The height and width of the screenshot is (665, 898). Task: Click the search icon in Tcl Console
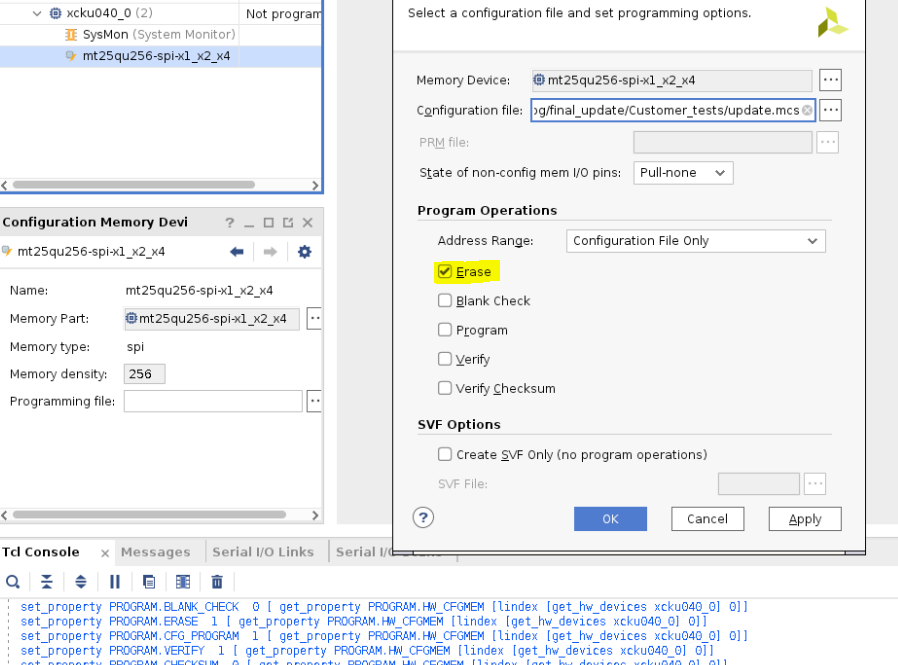(13, 581)
